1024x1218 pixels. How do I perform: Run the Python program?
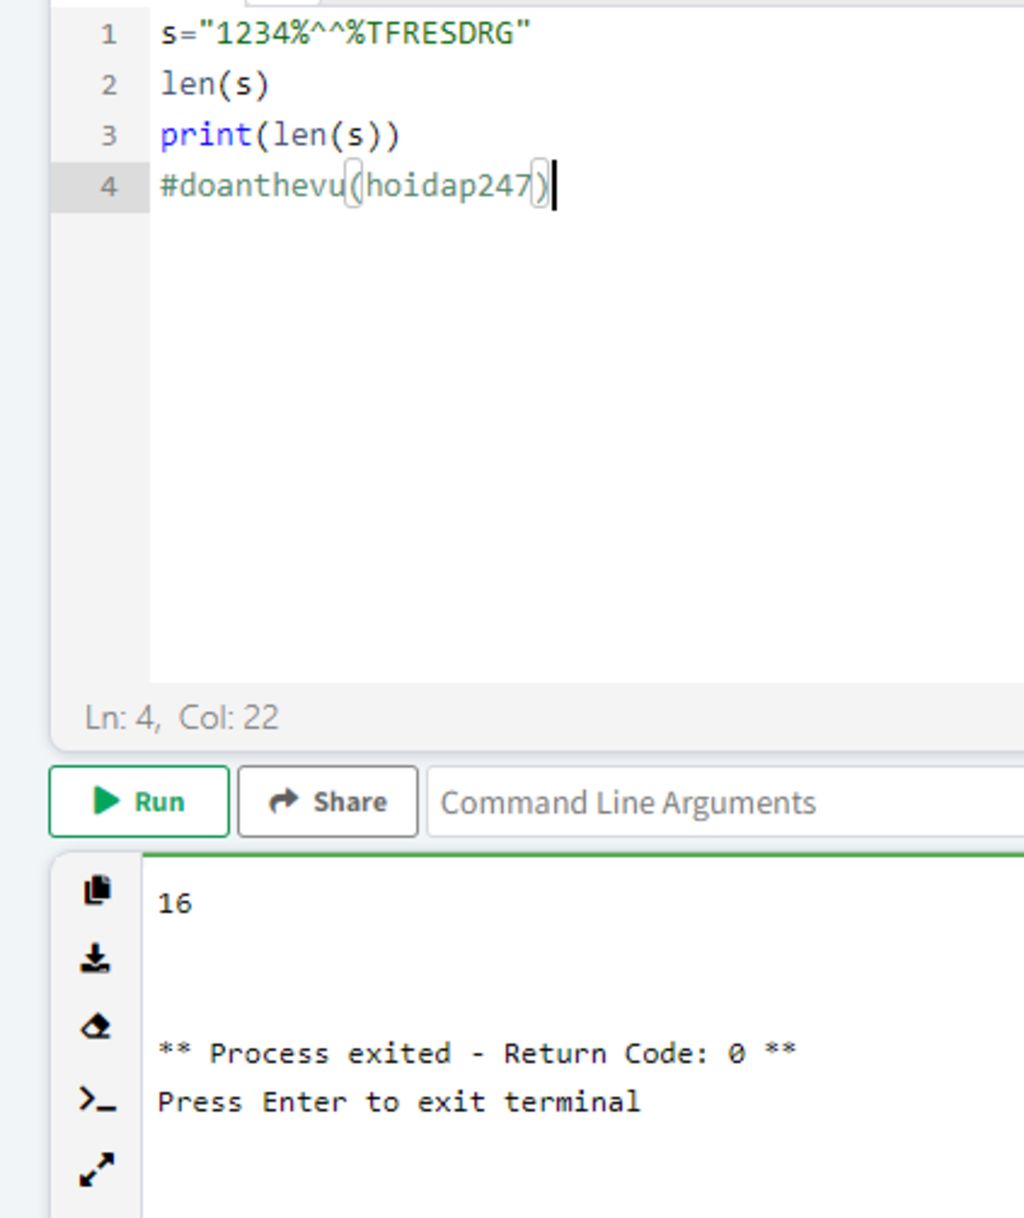pos(139,801)
